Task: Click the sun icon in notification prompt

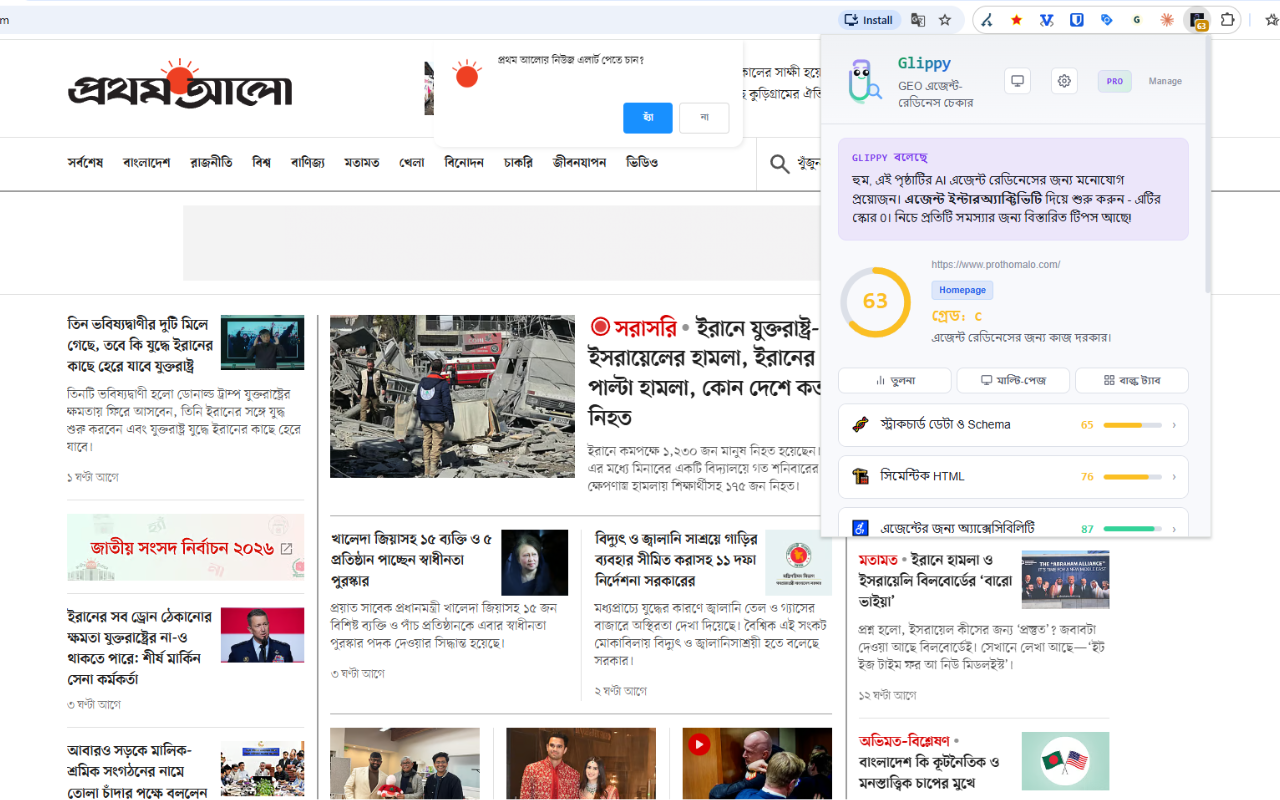Action: pyautogui.click(x=466, y=74)
